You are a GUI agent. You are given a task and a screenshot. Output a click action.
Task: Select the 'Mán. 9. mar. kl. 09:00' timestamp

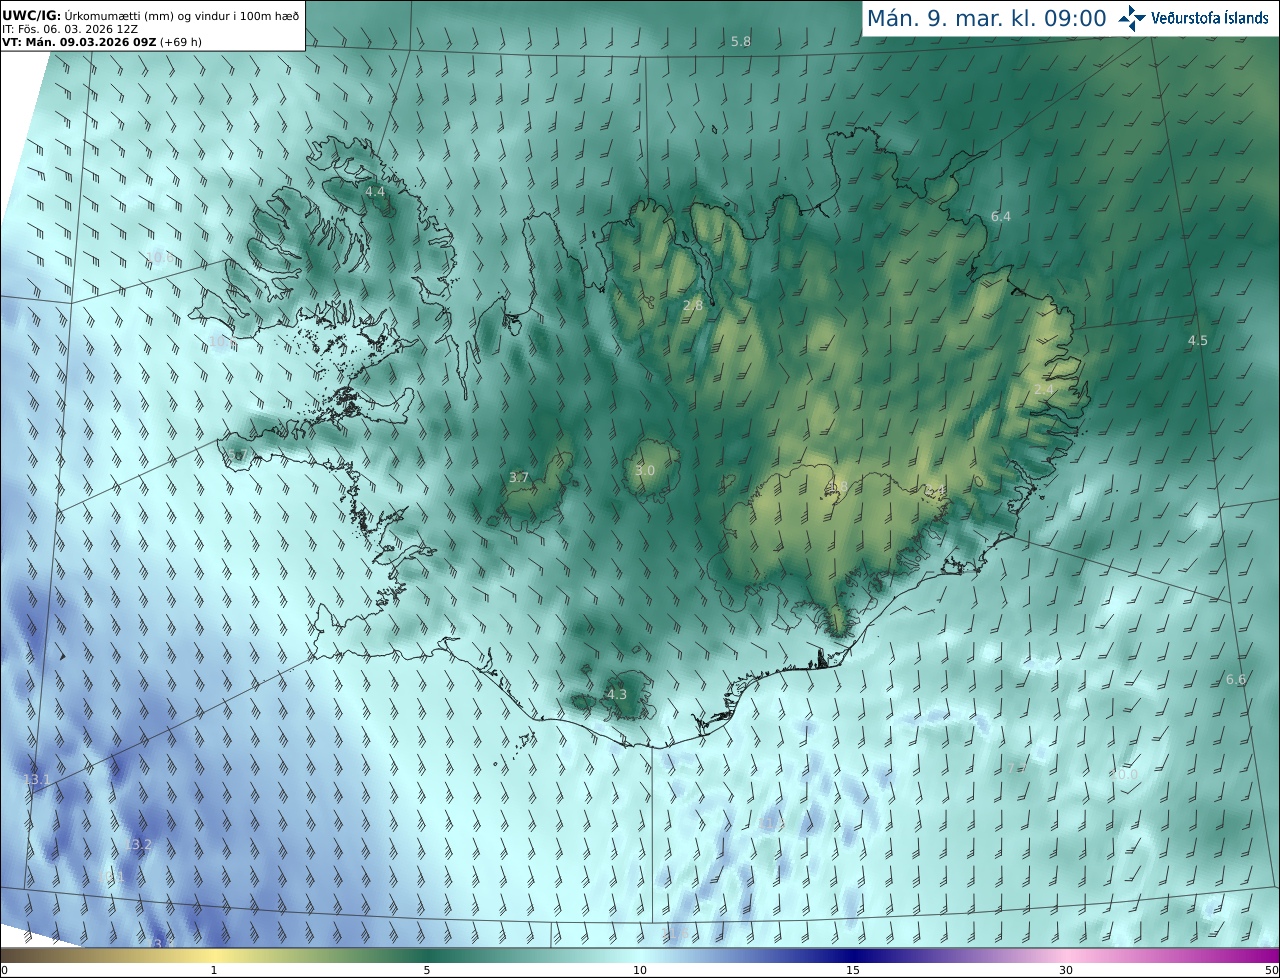tap(986, 18)
